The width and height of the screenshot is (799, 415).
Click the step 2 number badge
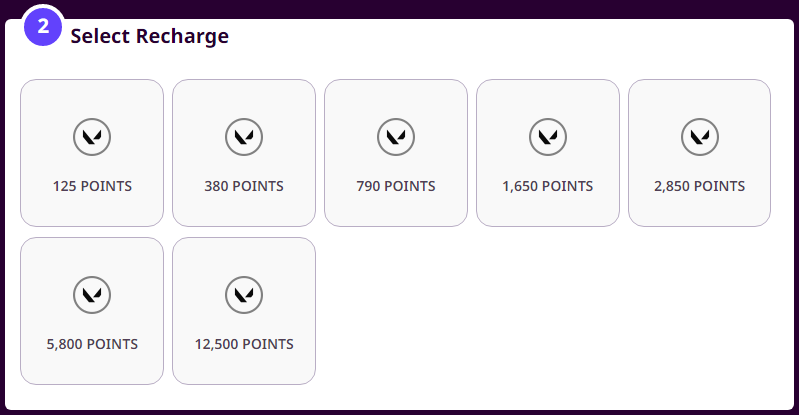click(x=43, y=27)
